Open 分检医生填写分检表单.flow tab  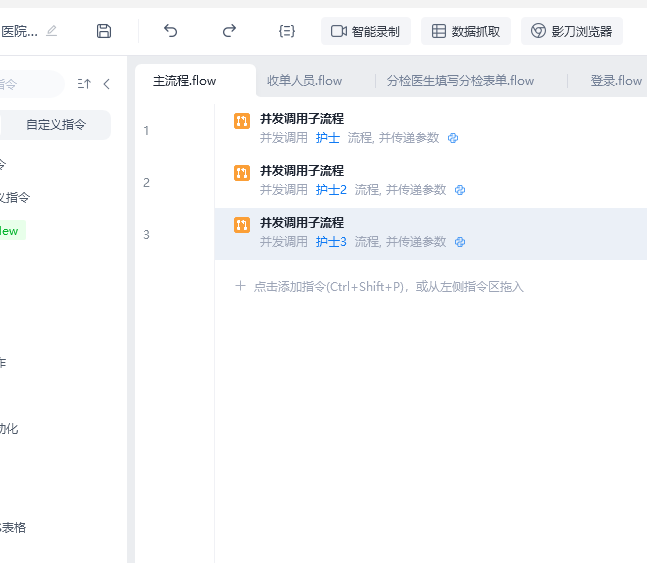click(x=460, y=81)
